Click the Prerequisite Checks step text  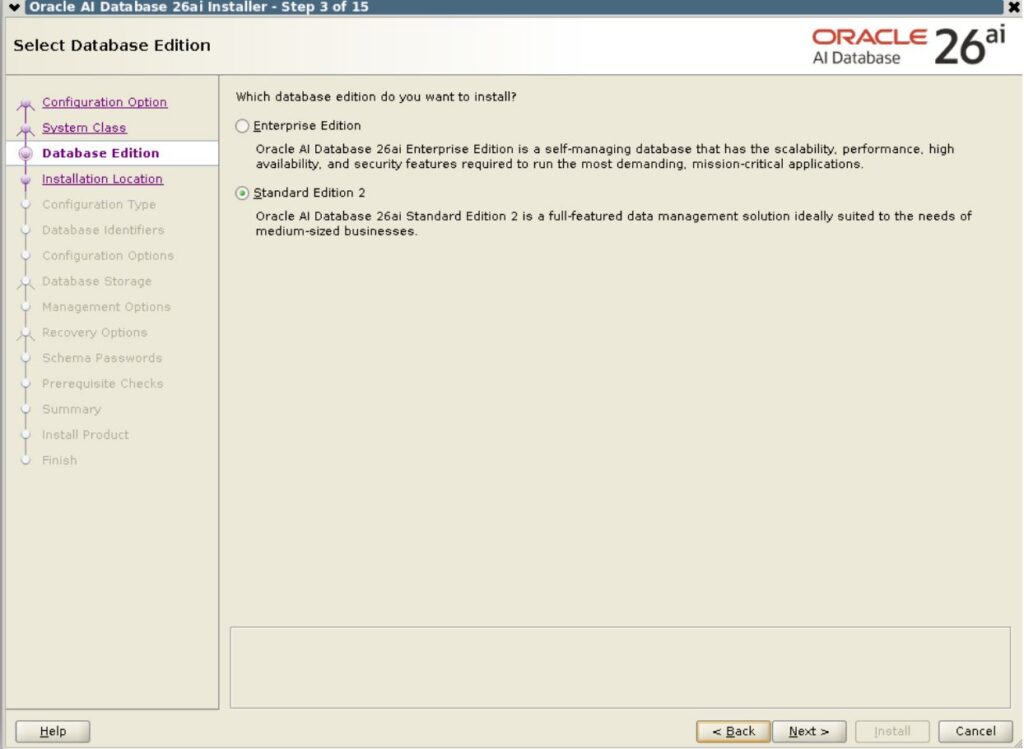click(x=103, y=383)
